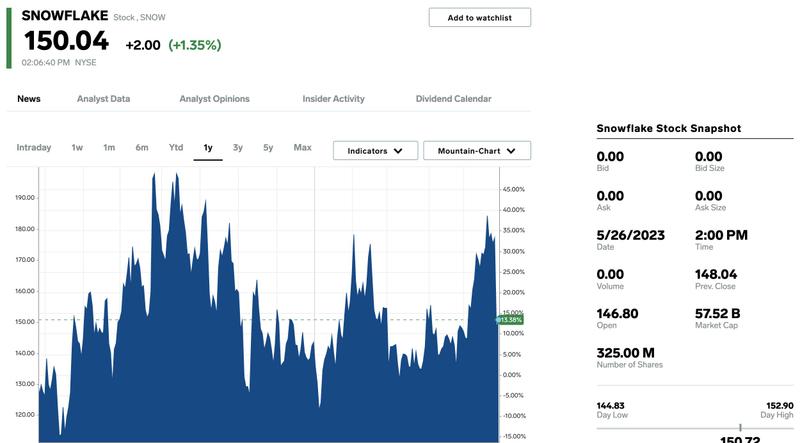Expand the Mountain-Chart type dropdown
The width and height of the screenshot is (800, 443).
477,151
